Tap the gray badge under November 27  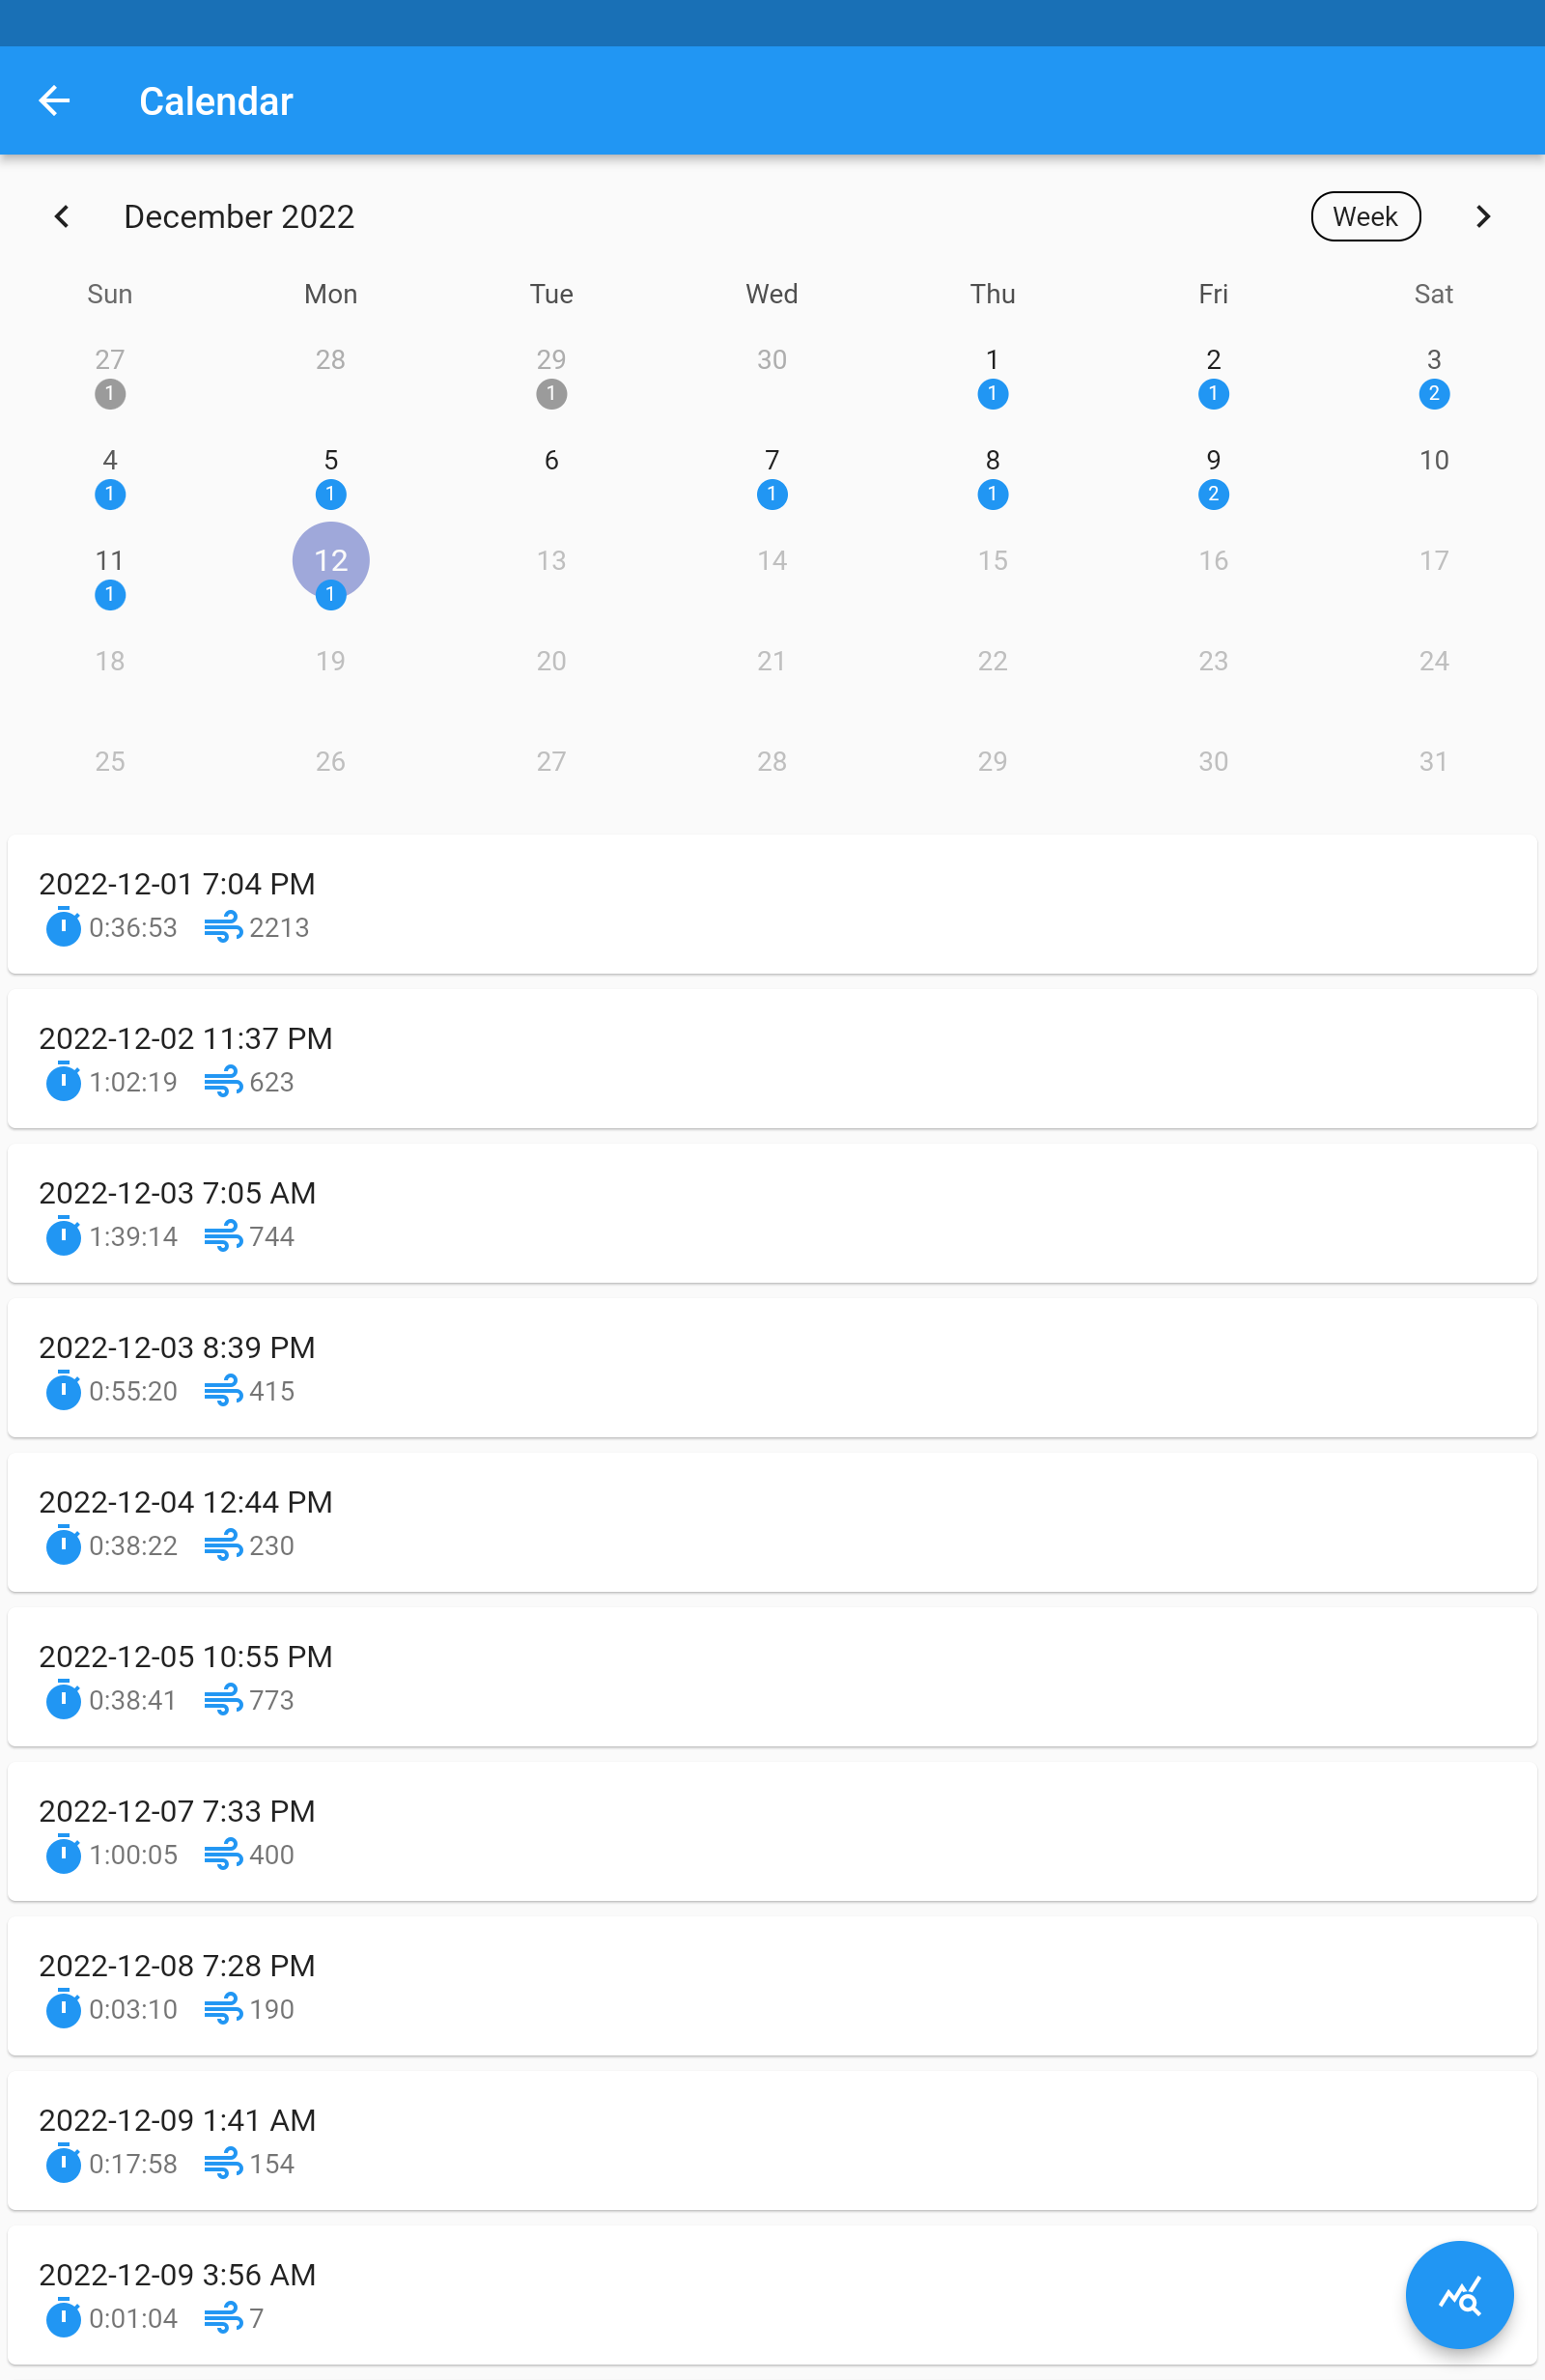110,394
